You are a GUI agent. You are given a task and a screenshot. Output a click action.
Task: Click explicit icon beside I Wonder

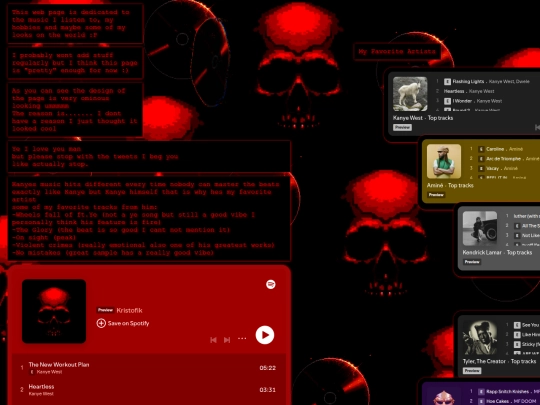(x=447, y=101)
